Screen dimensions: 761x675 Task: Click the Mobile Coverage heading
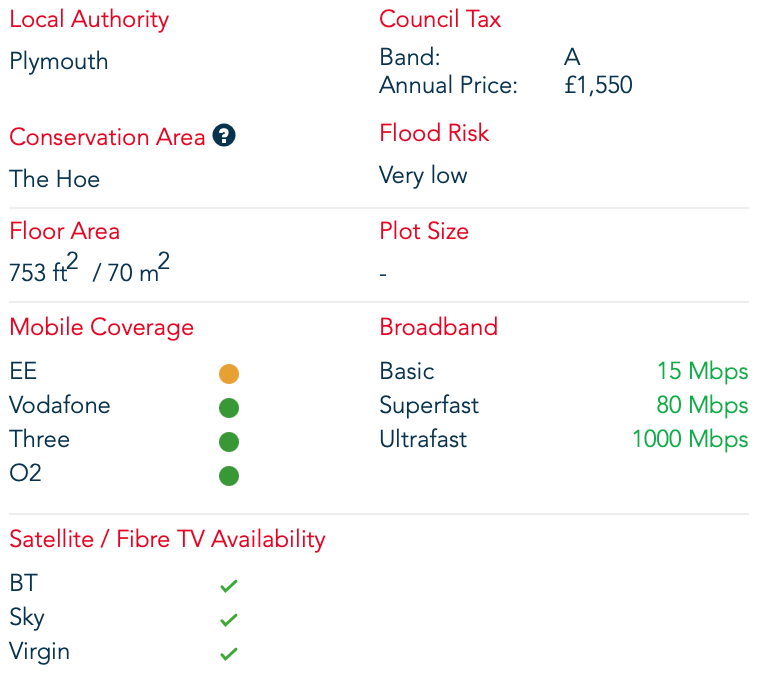[x=101, y=327]
